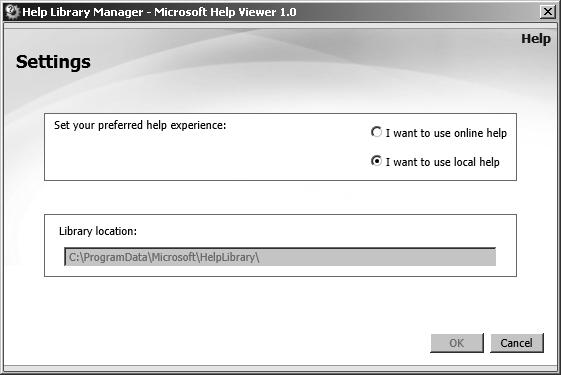
Task: Click the 'I want to use online help' label
Action: 446,133
